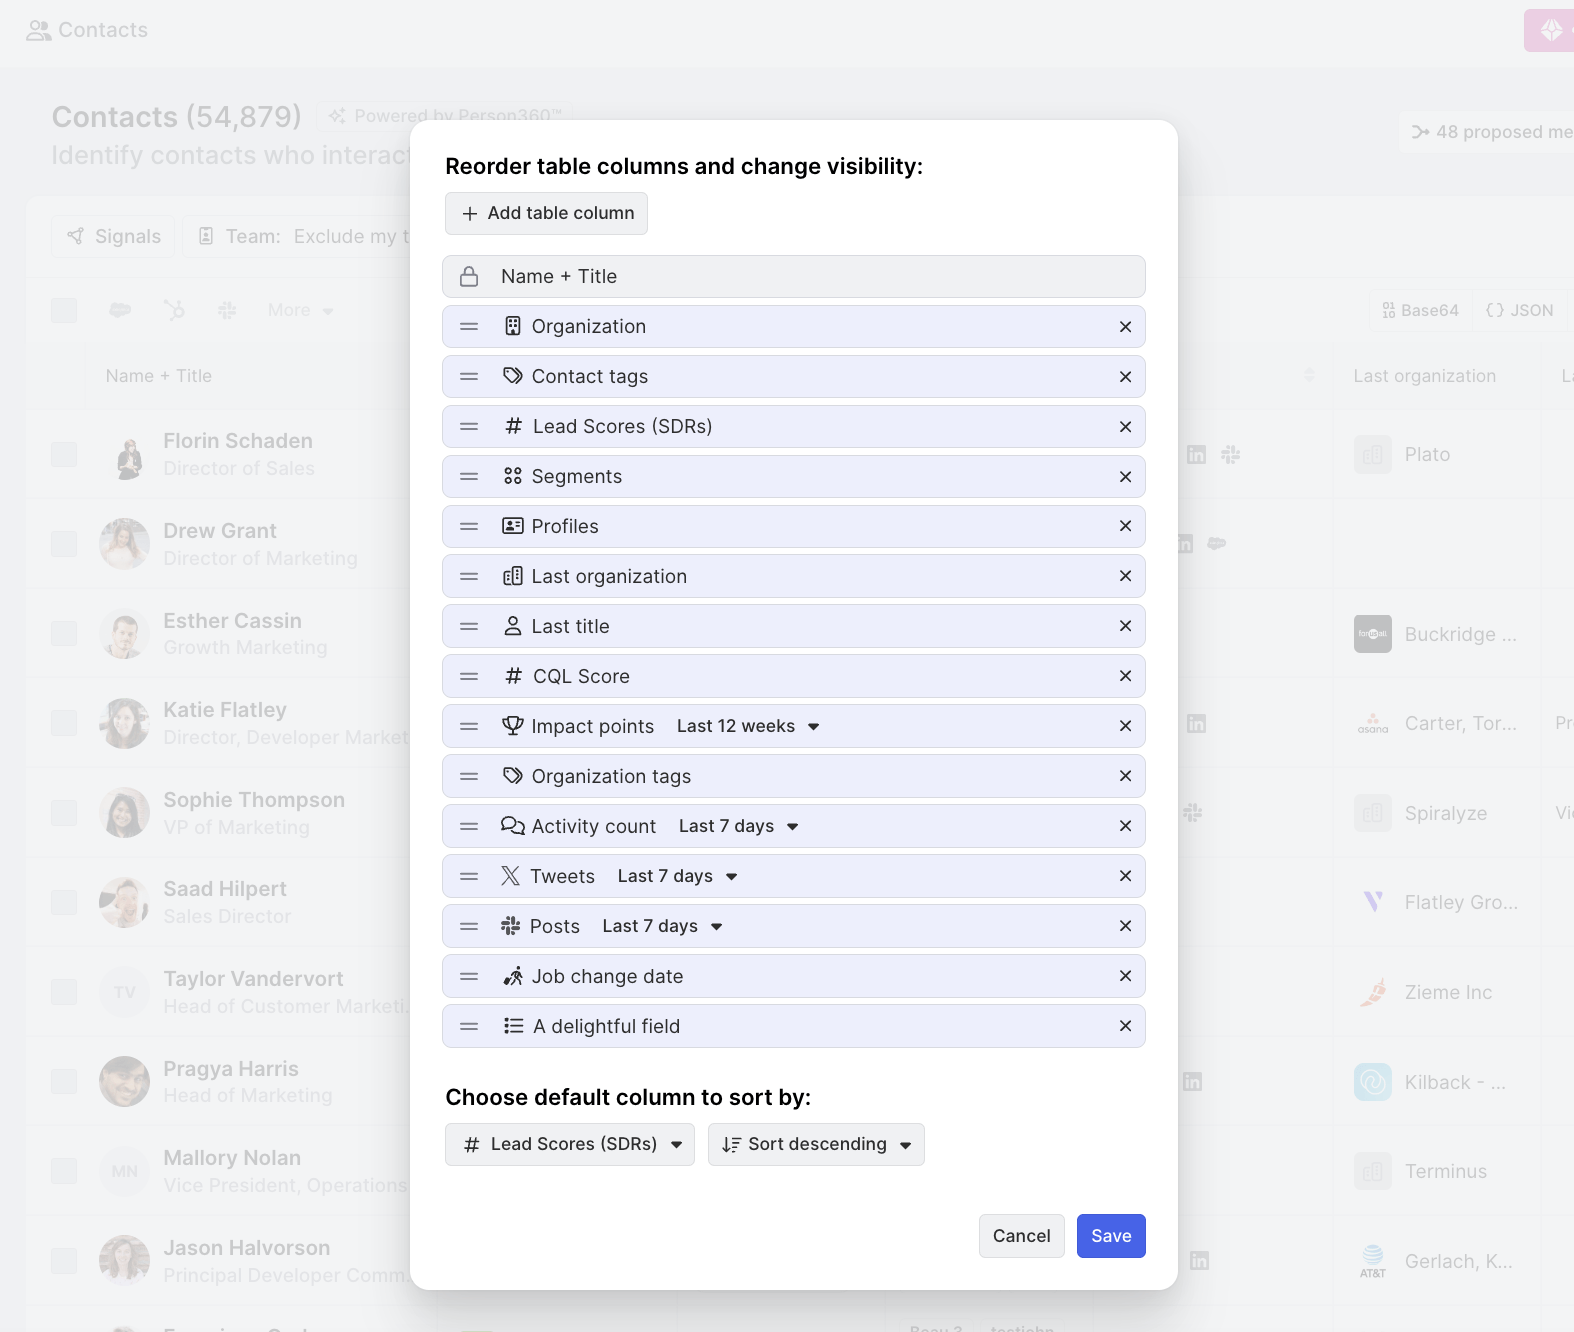The height and width of the screenshot is (1332, 1574).
Task: Open default sort column Lead Scores dropdown
Action: (x=570, y=1145)
